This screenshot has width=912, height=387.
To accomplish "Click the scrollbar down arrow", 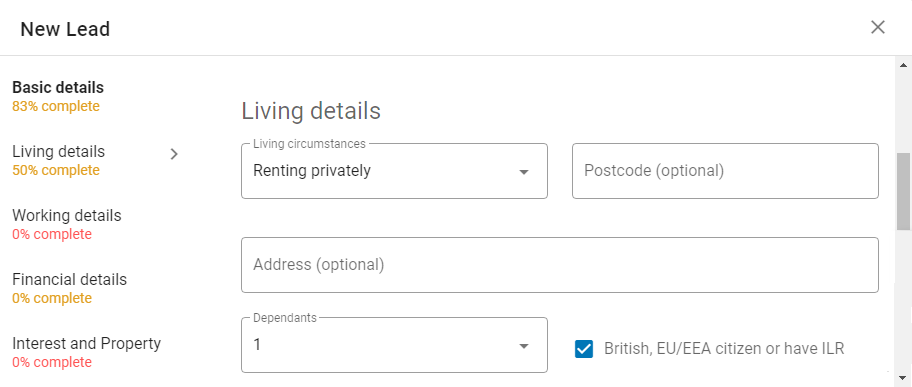I will [903, 377].
